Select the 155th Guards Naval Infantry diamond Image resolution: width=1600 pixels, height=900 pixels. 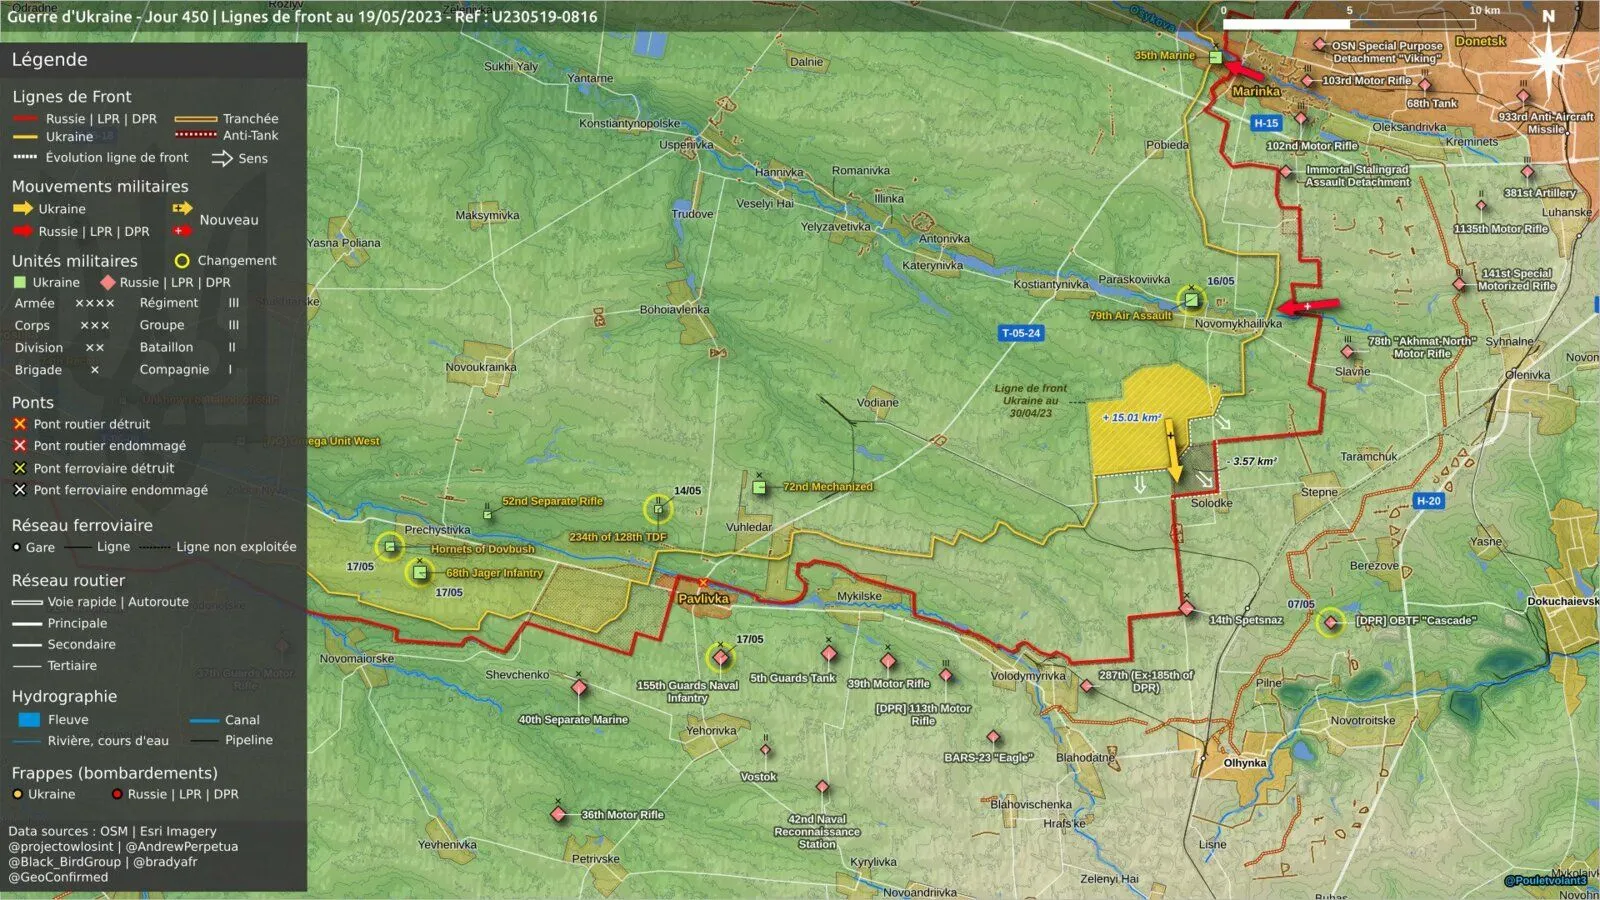click(720, 657)
